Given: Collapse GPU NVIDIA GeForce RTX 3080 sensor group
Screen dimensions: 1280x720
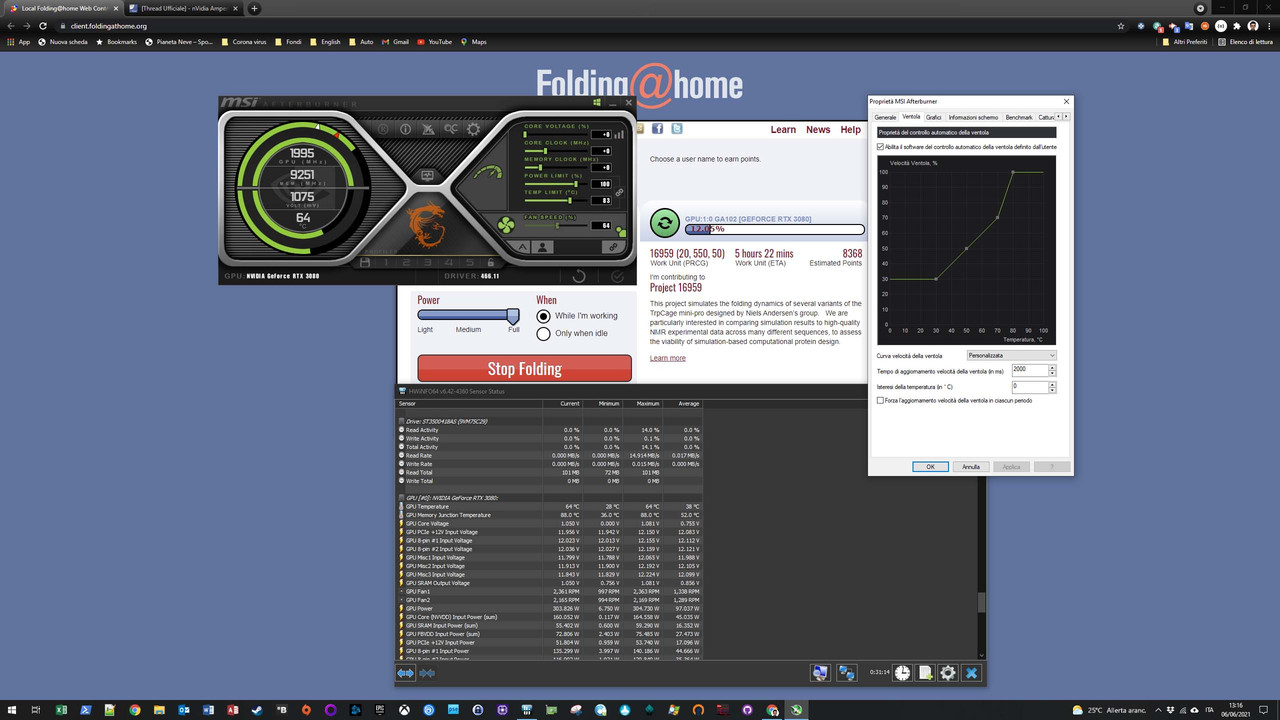Looking at the screenshot, I should pos(402,497).
